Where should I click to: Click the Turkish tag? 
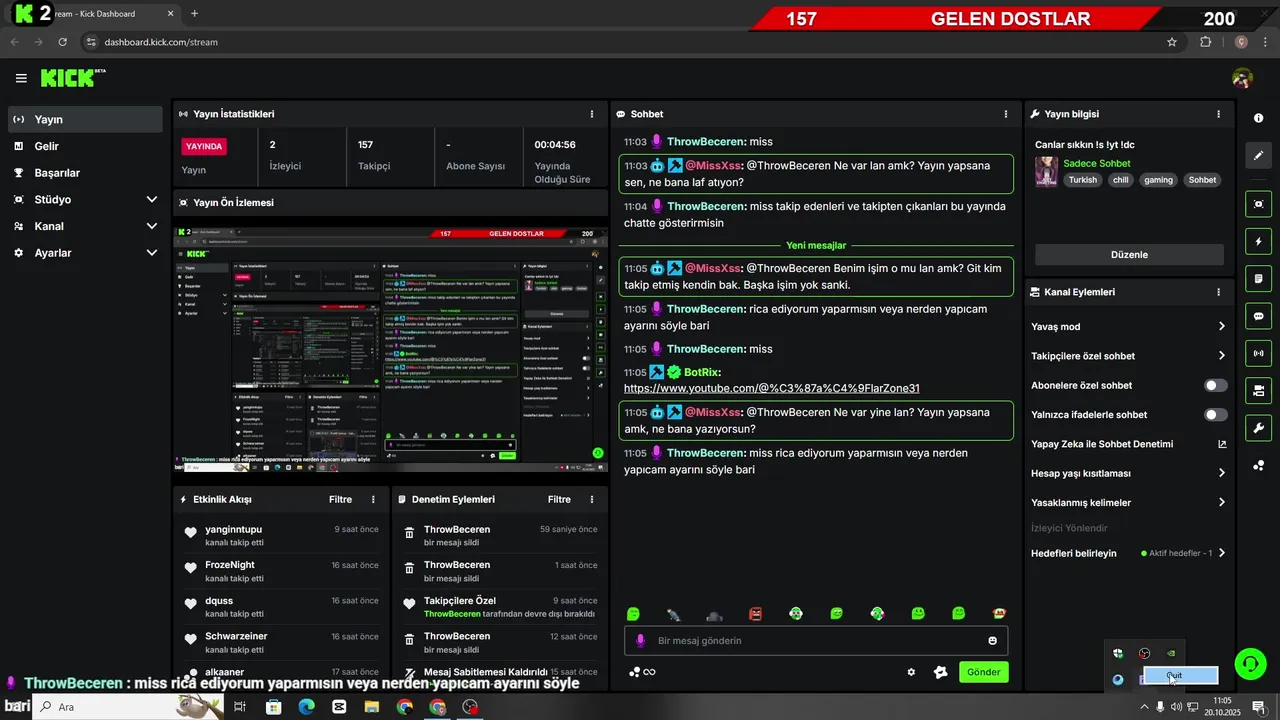(x=1082, y=180)
